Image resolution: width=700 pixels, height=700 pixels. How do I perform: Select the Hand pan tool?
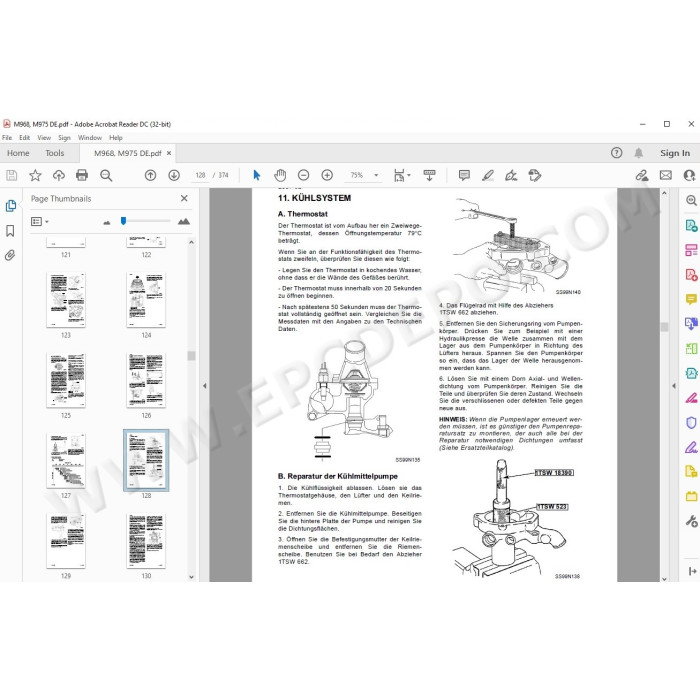(280, 175)
